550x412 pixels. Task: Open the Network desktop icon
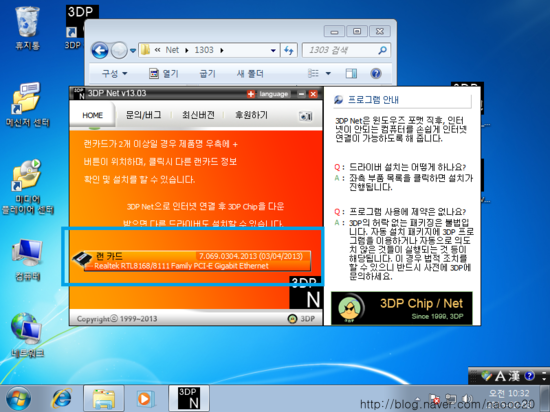tap(27, 335)
